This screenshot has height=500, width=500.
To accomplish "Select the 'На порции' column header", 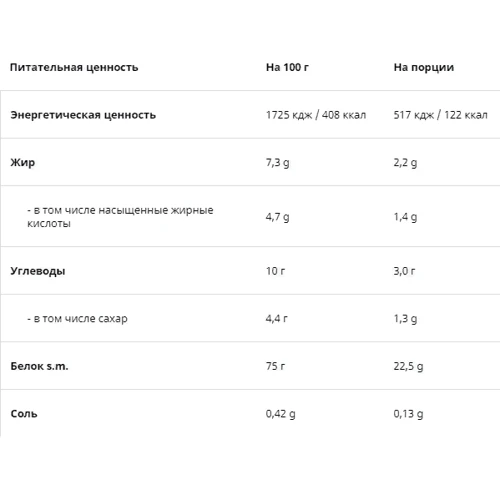I will (x=424, y=68).
